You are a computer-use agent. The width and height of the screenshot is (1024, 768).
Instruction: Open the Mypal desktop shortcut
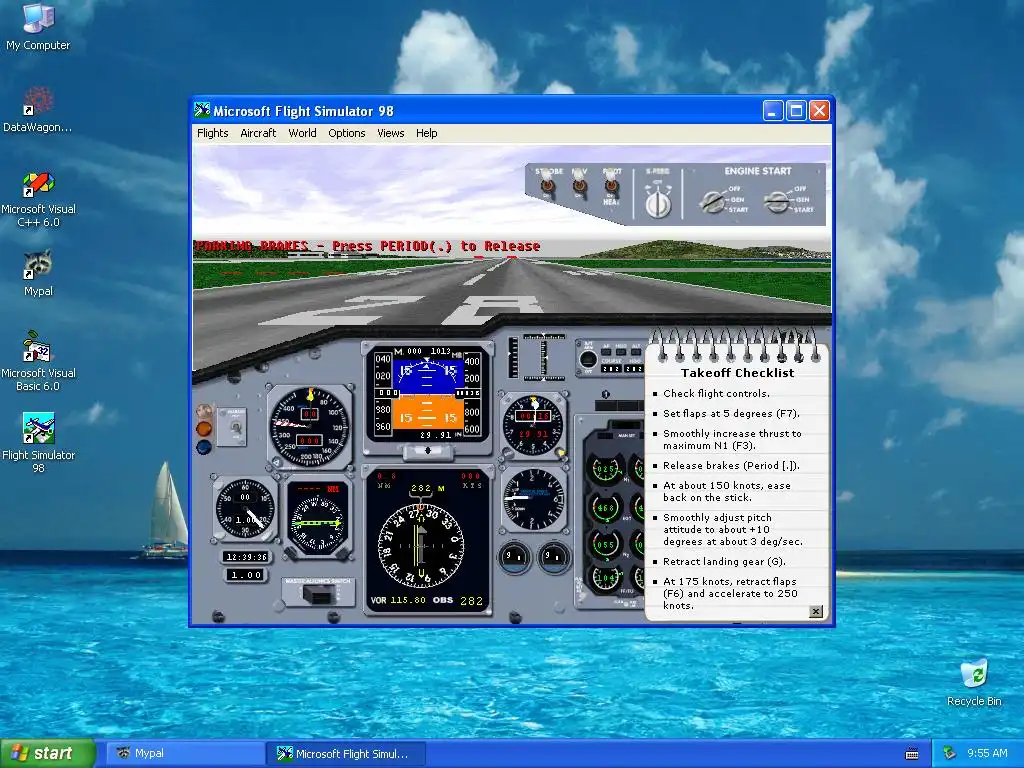[38, 273]
